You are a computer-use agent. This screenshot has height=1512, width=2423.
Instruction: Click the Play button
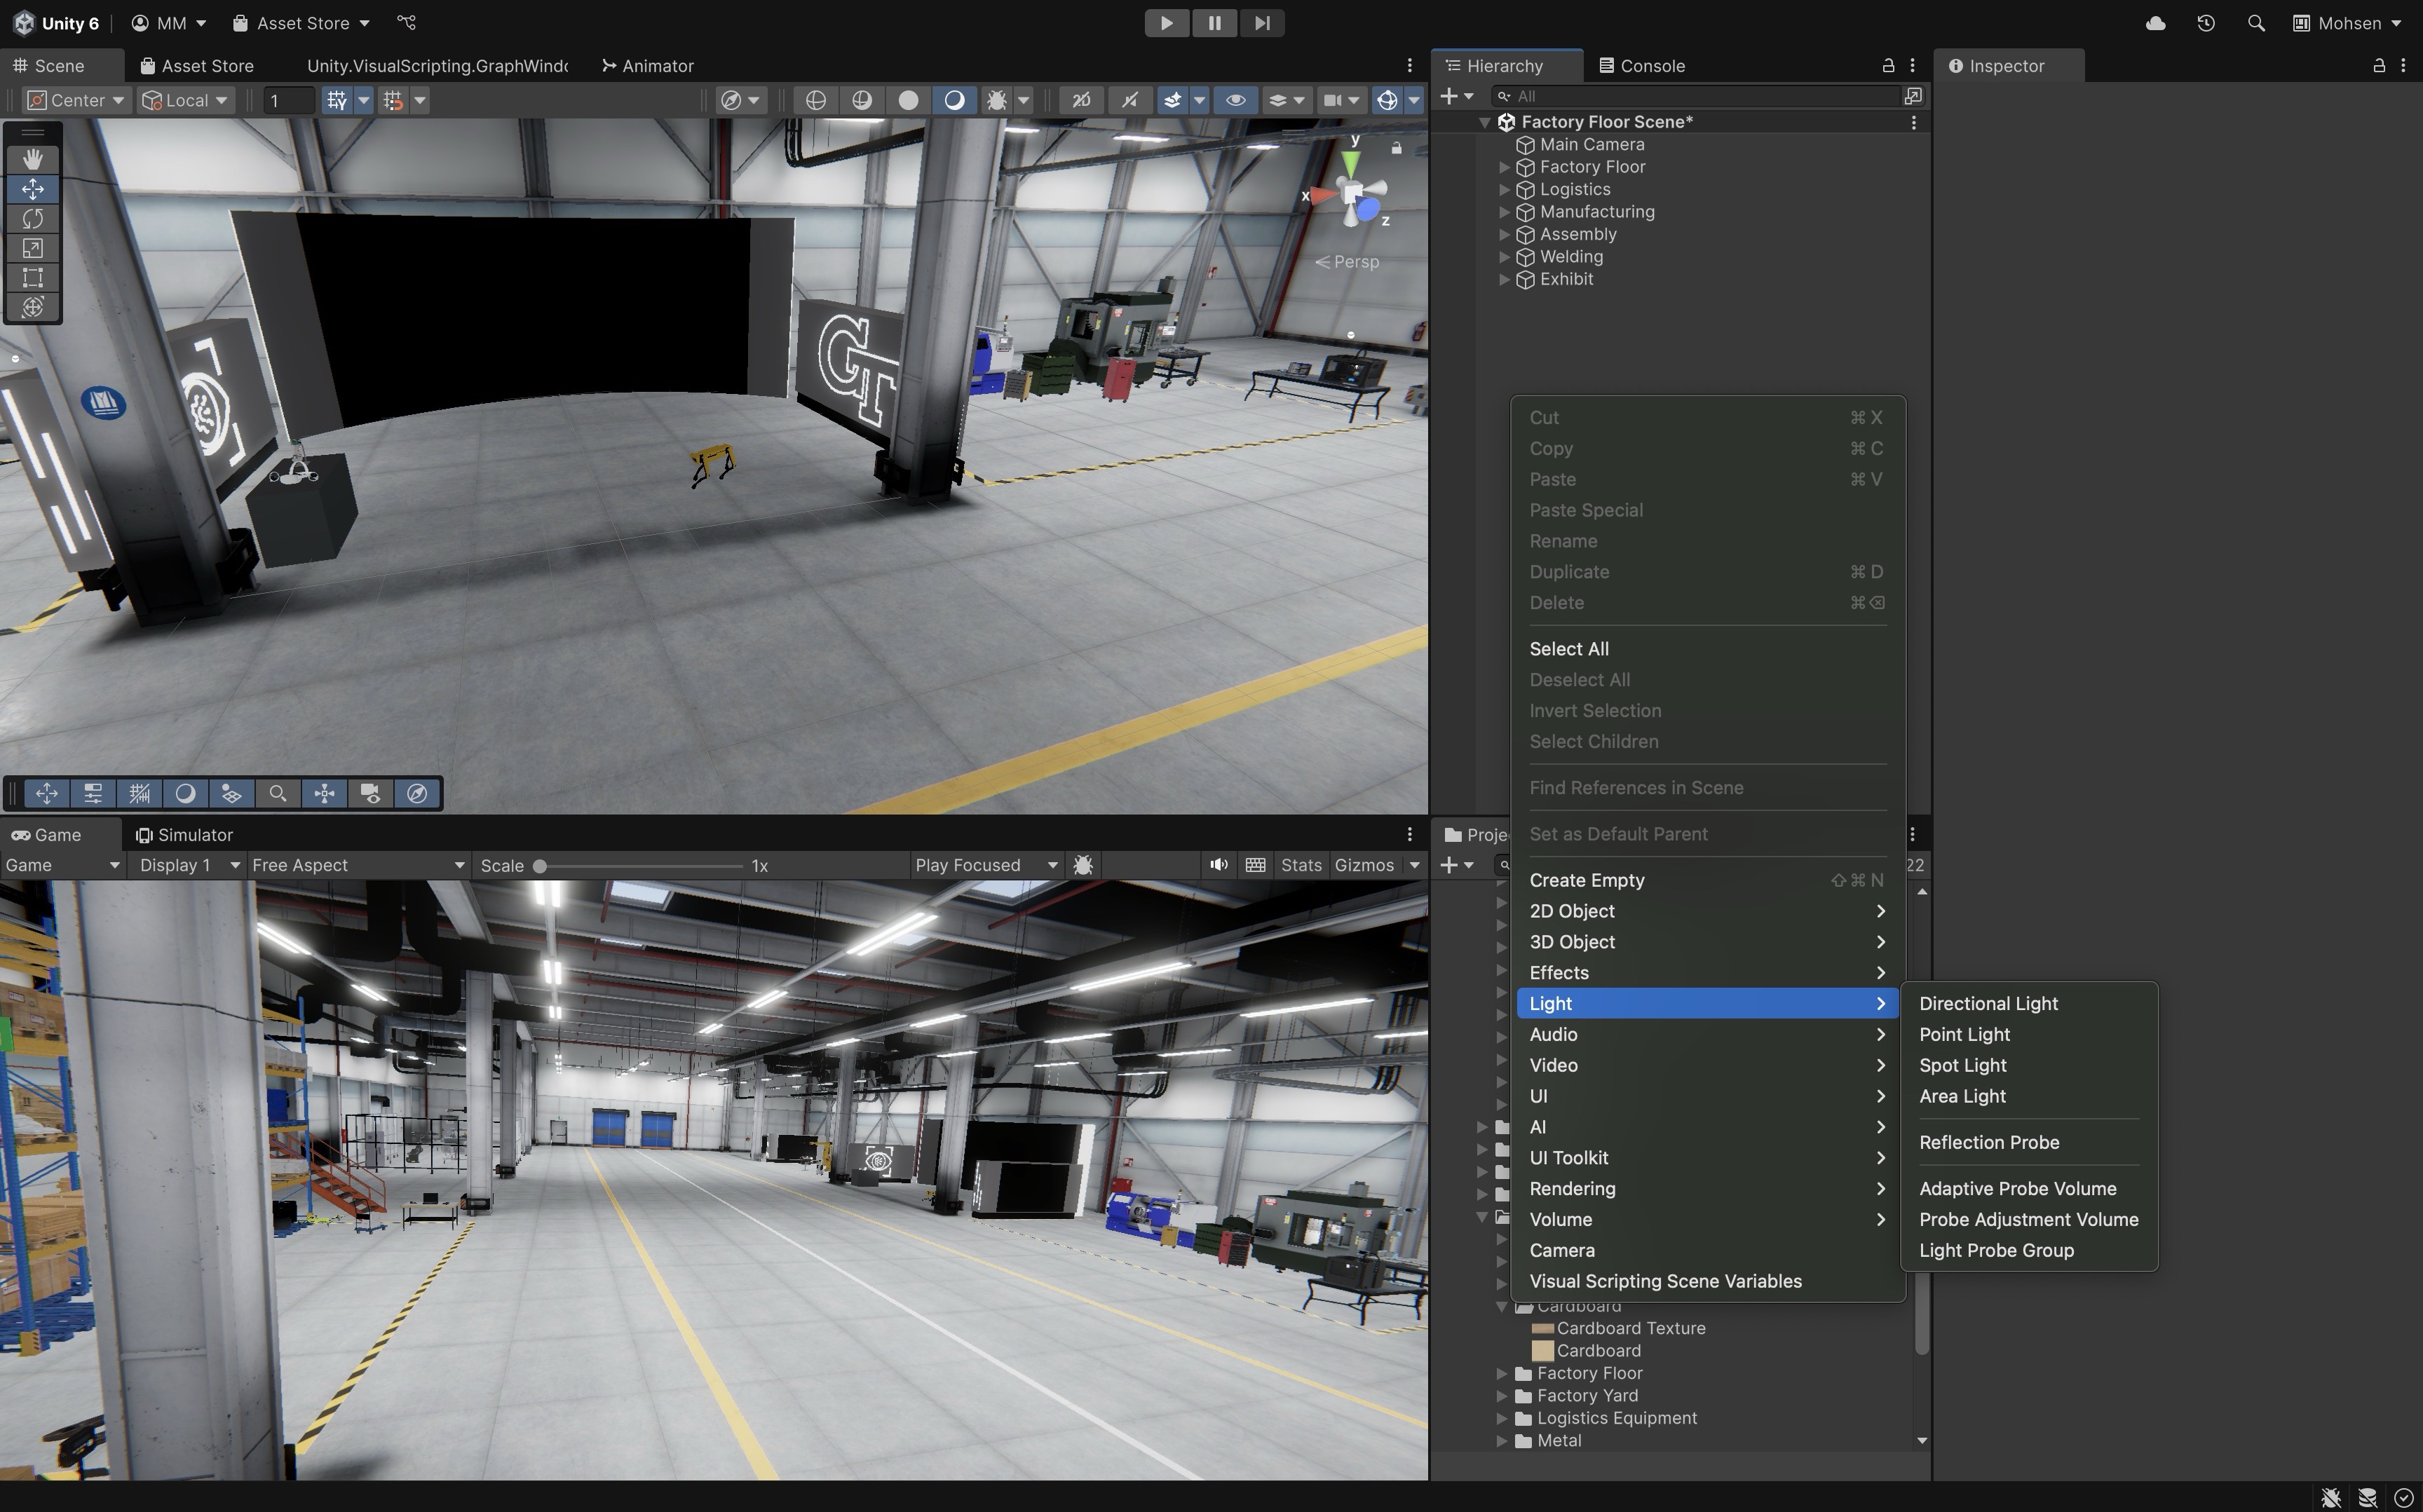tap(1166, 23)
